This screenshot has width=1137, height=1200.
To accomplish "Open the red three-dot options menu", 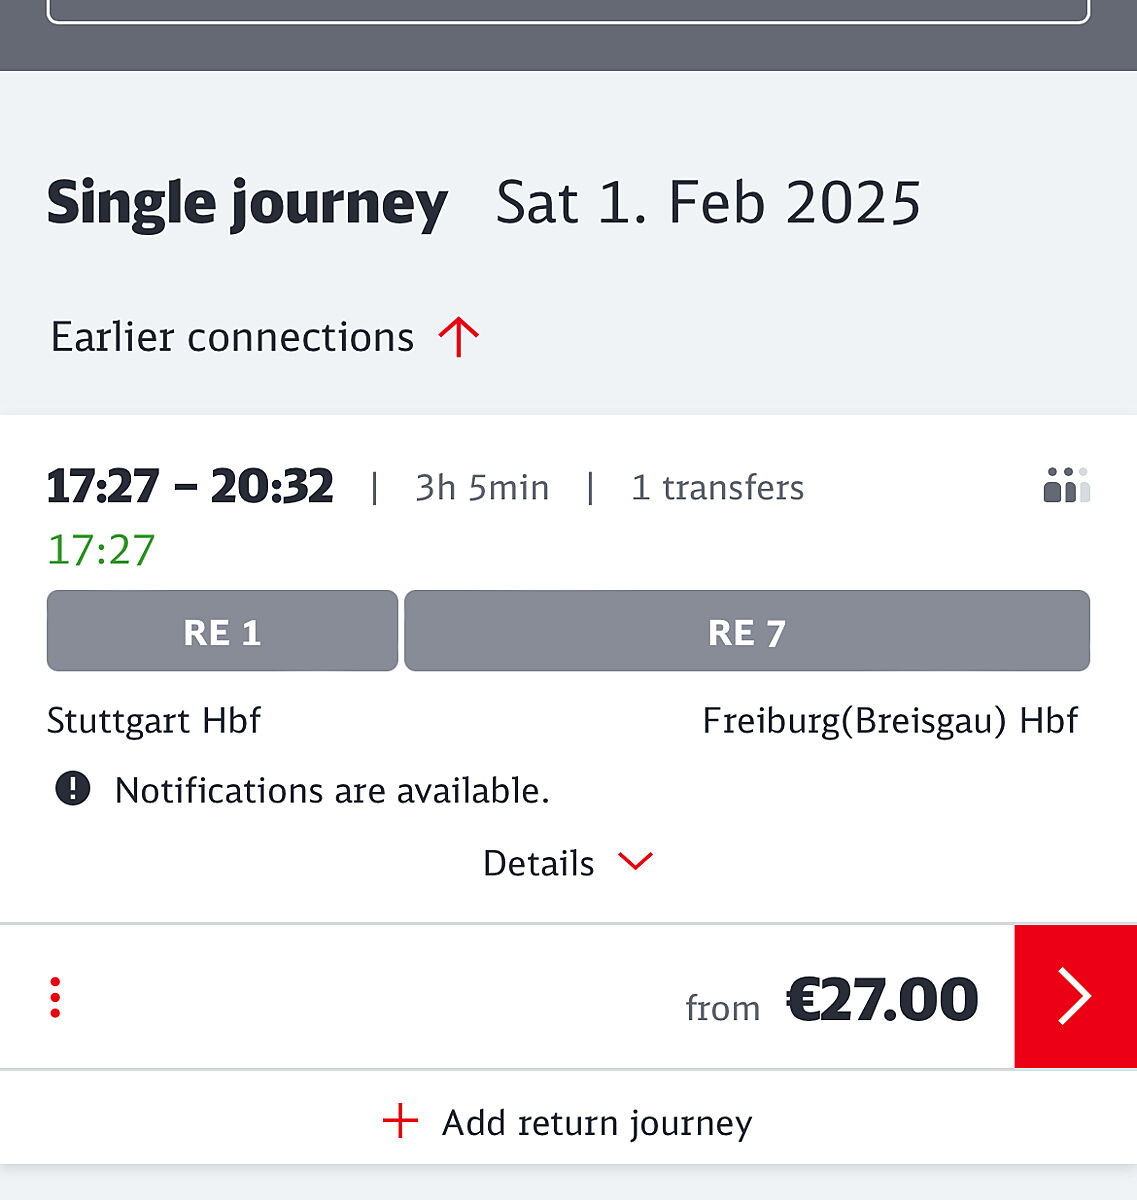I will click(55, 997).
